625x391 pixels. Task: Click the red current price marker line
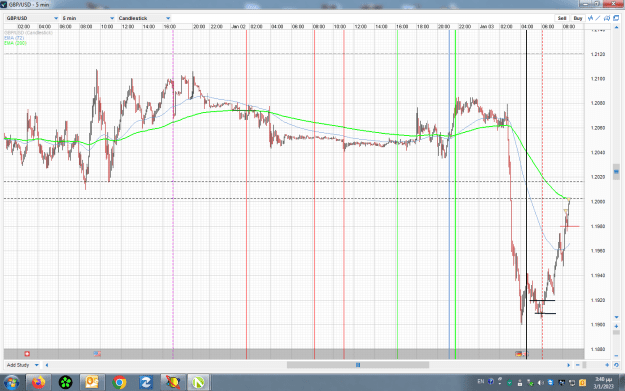pos(570,226)
